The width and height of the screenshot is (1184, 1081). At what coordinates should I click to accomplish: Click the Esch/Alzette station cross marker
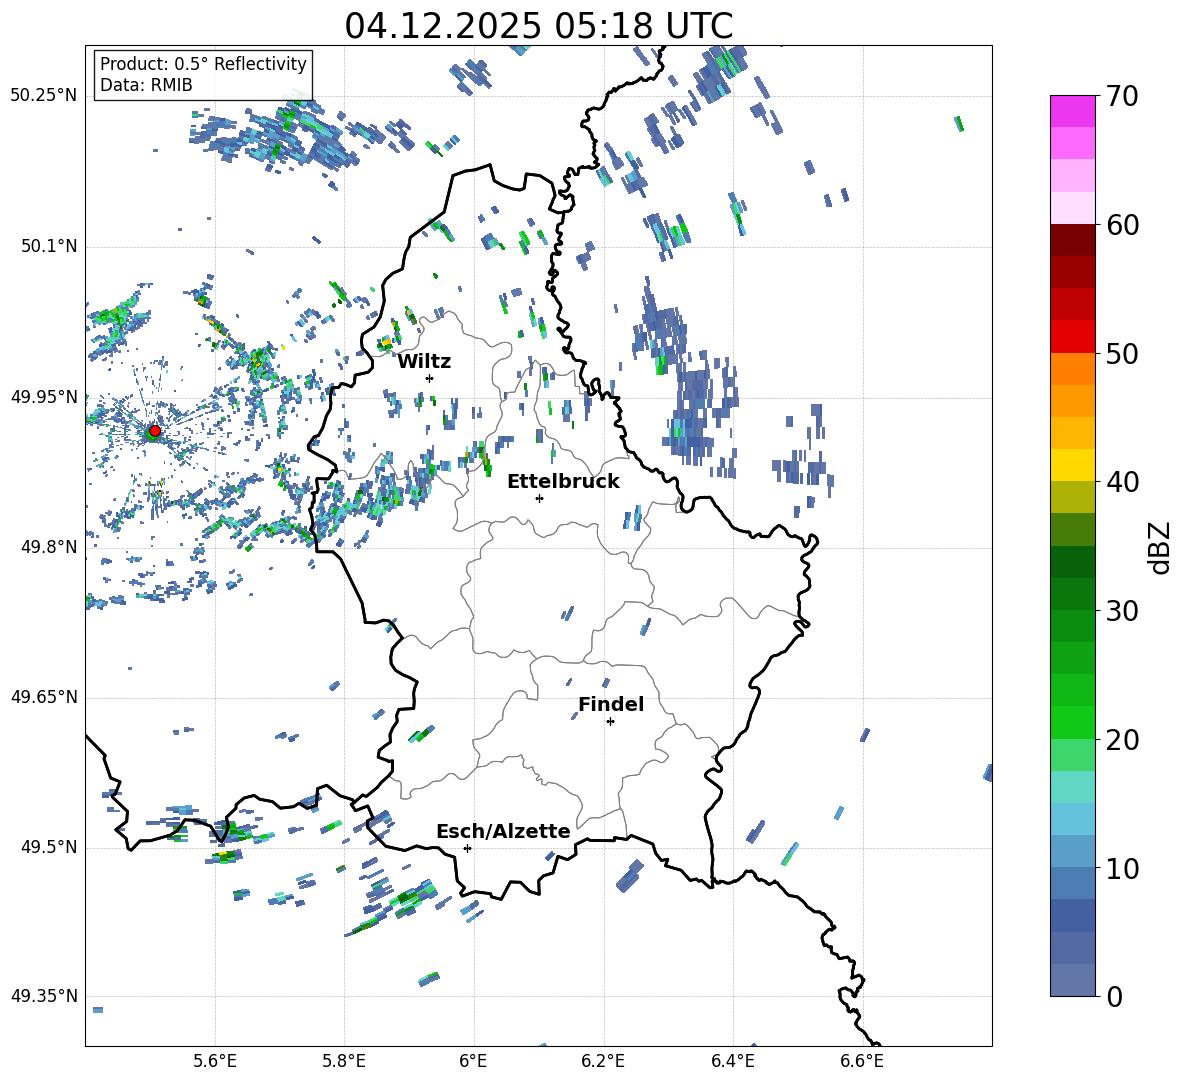(467, 848)
